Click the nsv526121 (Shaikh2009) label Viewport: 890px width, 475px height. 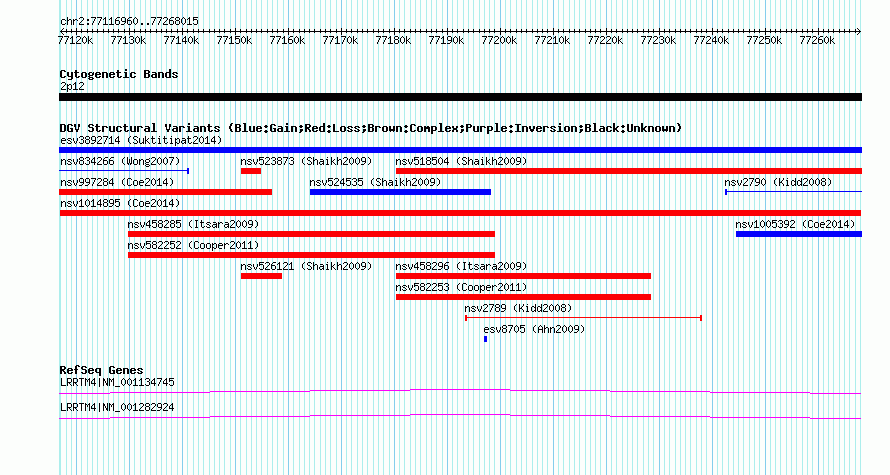pos(306,266)
